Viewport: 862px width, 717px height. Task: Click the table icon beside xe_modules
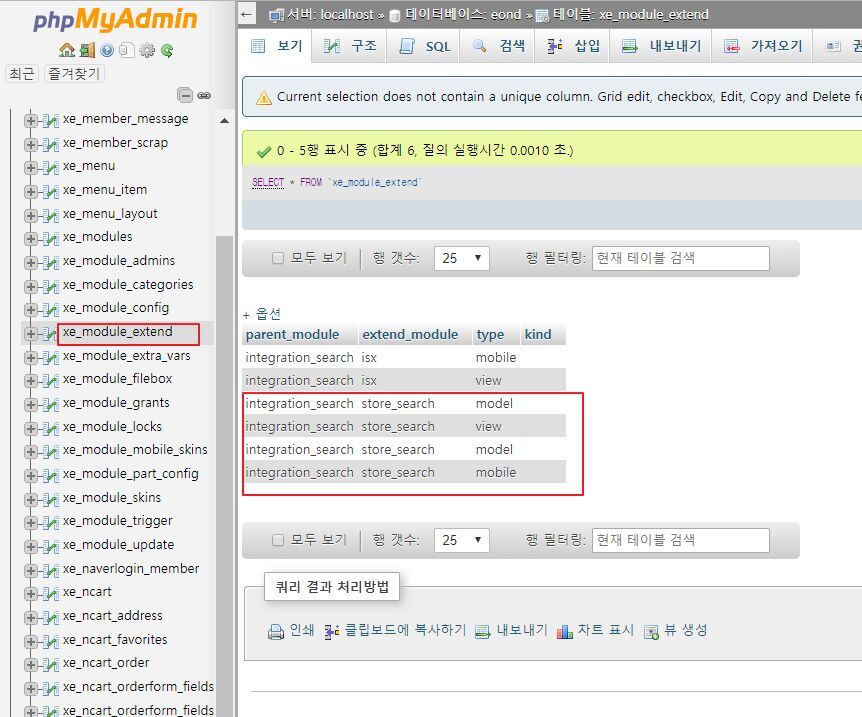[51, 238]
